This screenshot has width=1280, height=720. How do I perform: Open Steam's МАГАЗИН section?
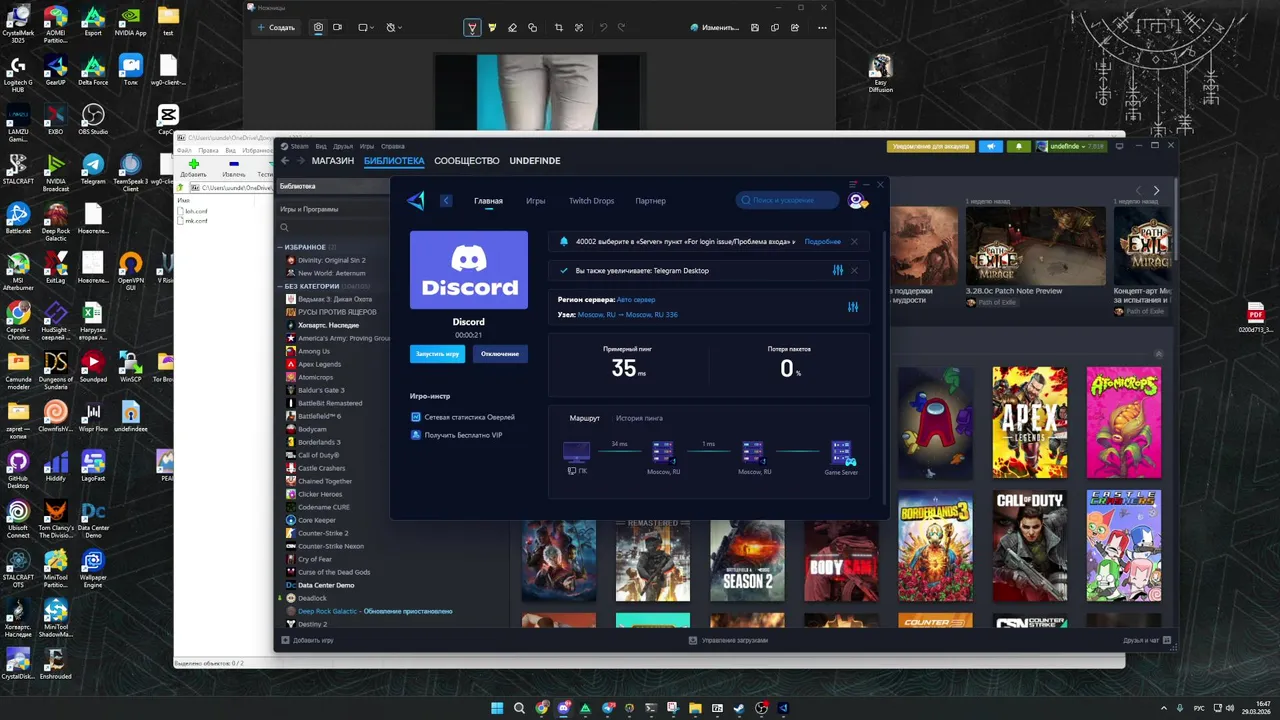click(333, 161)
